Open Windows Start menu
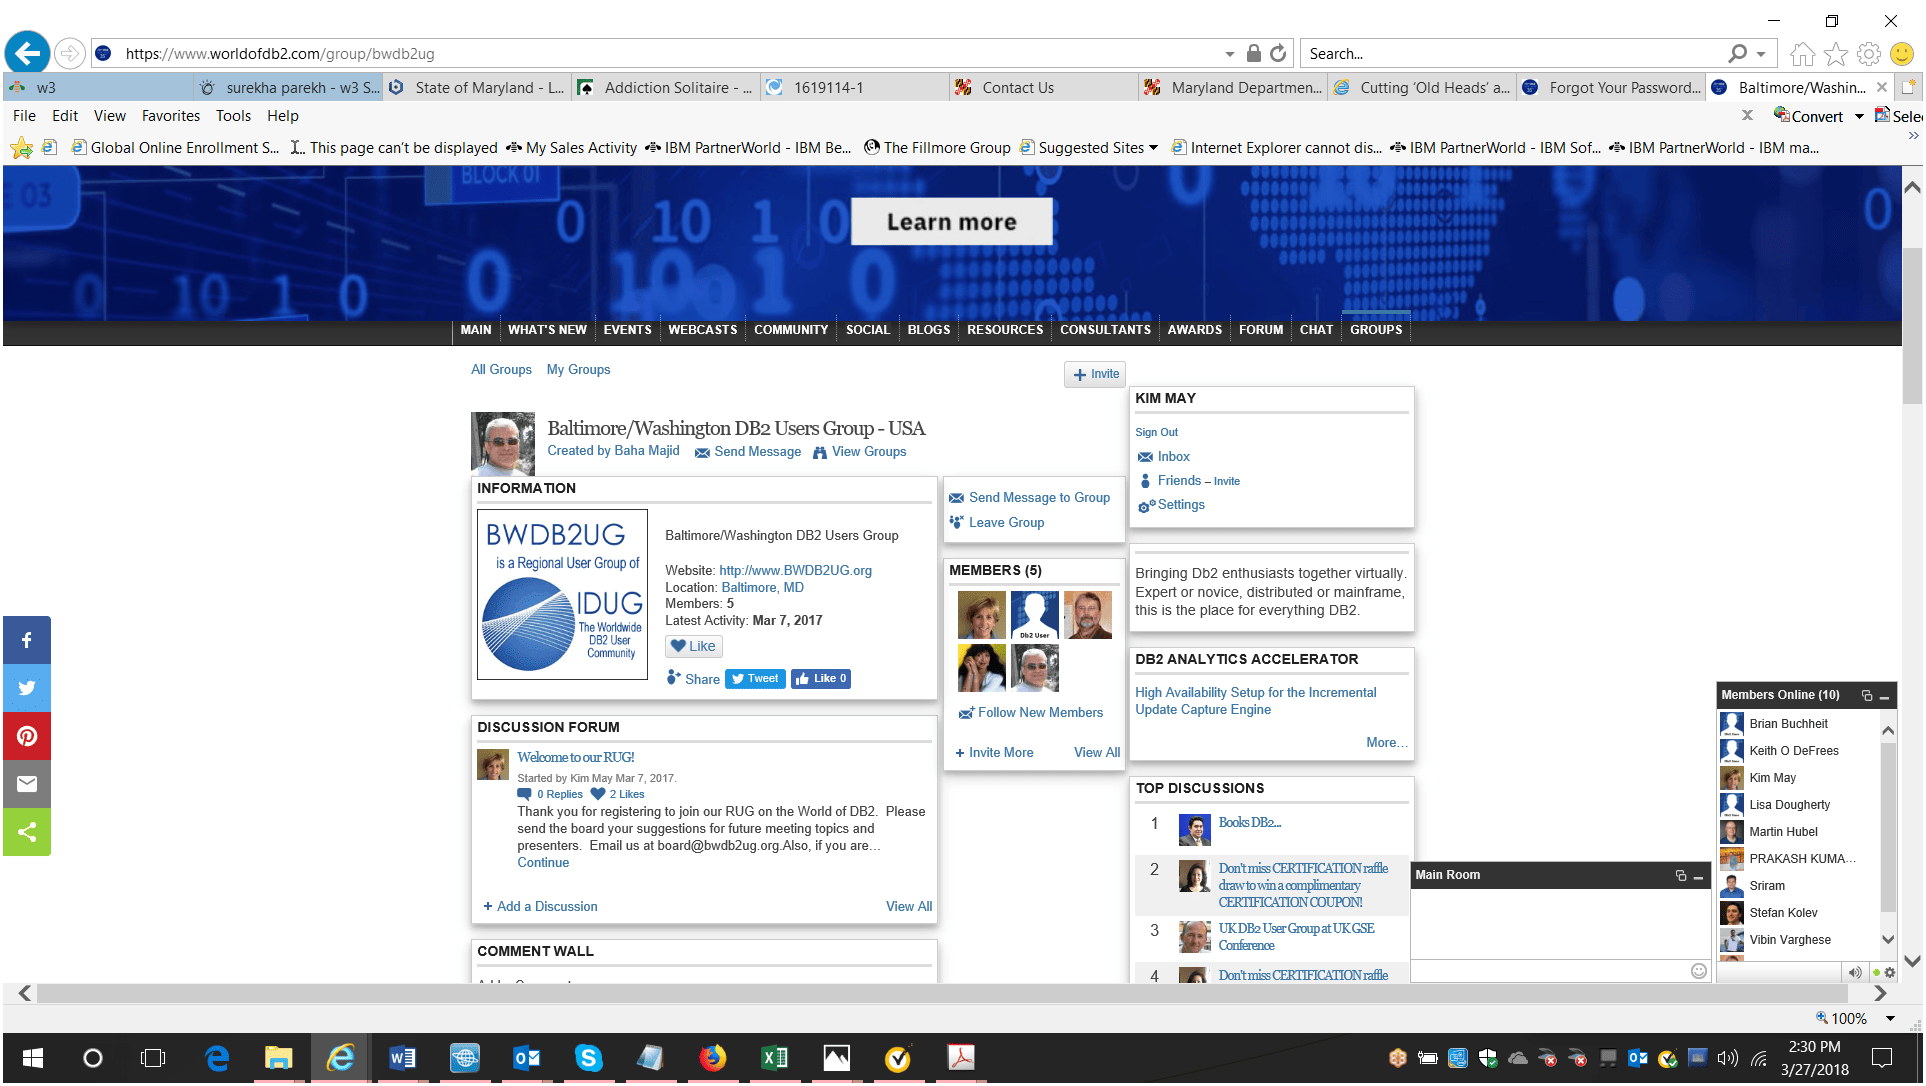This screenshot has height=1086, width=1926. [32, 1058]
